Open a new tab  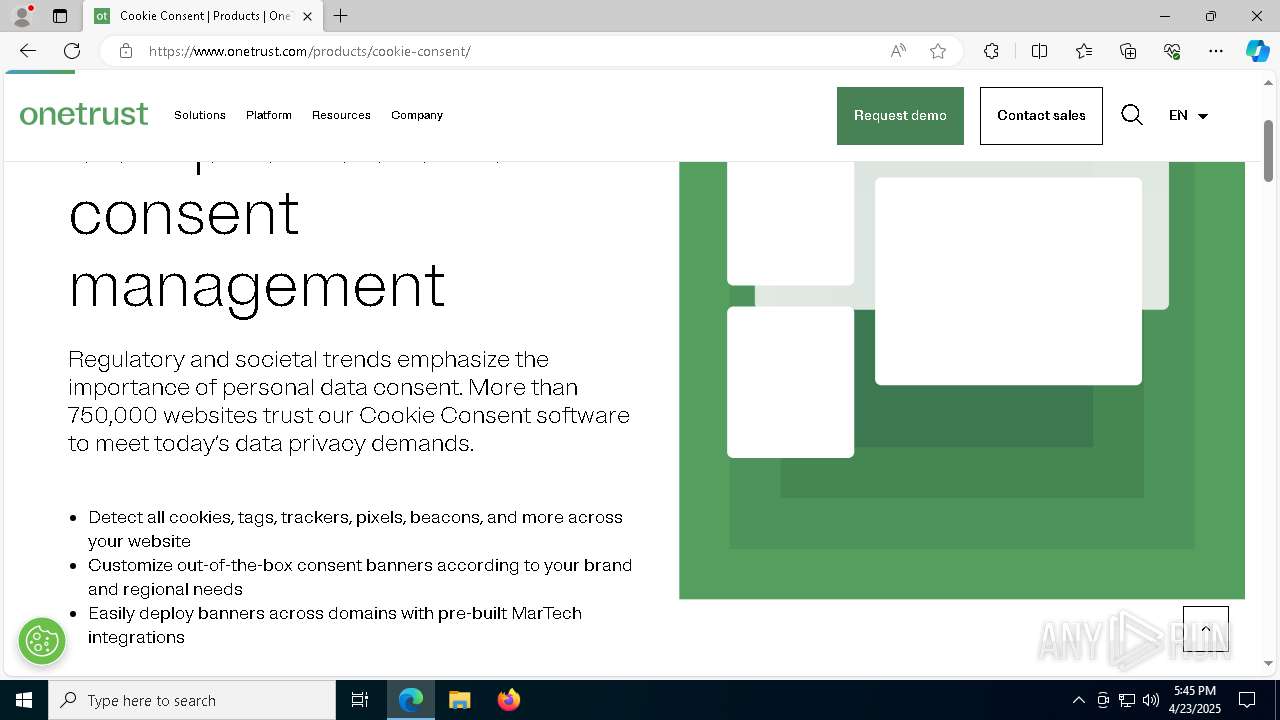(x=341, y=16)
